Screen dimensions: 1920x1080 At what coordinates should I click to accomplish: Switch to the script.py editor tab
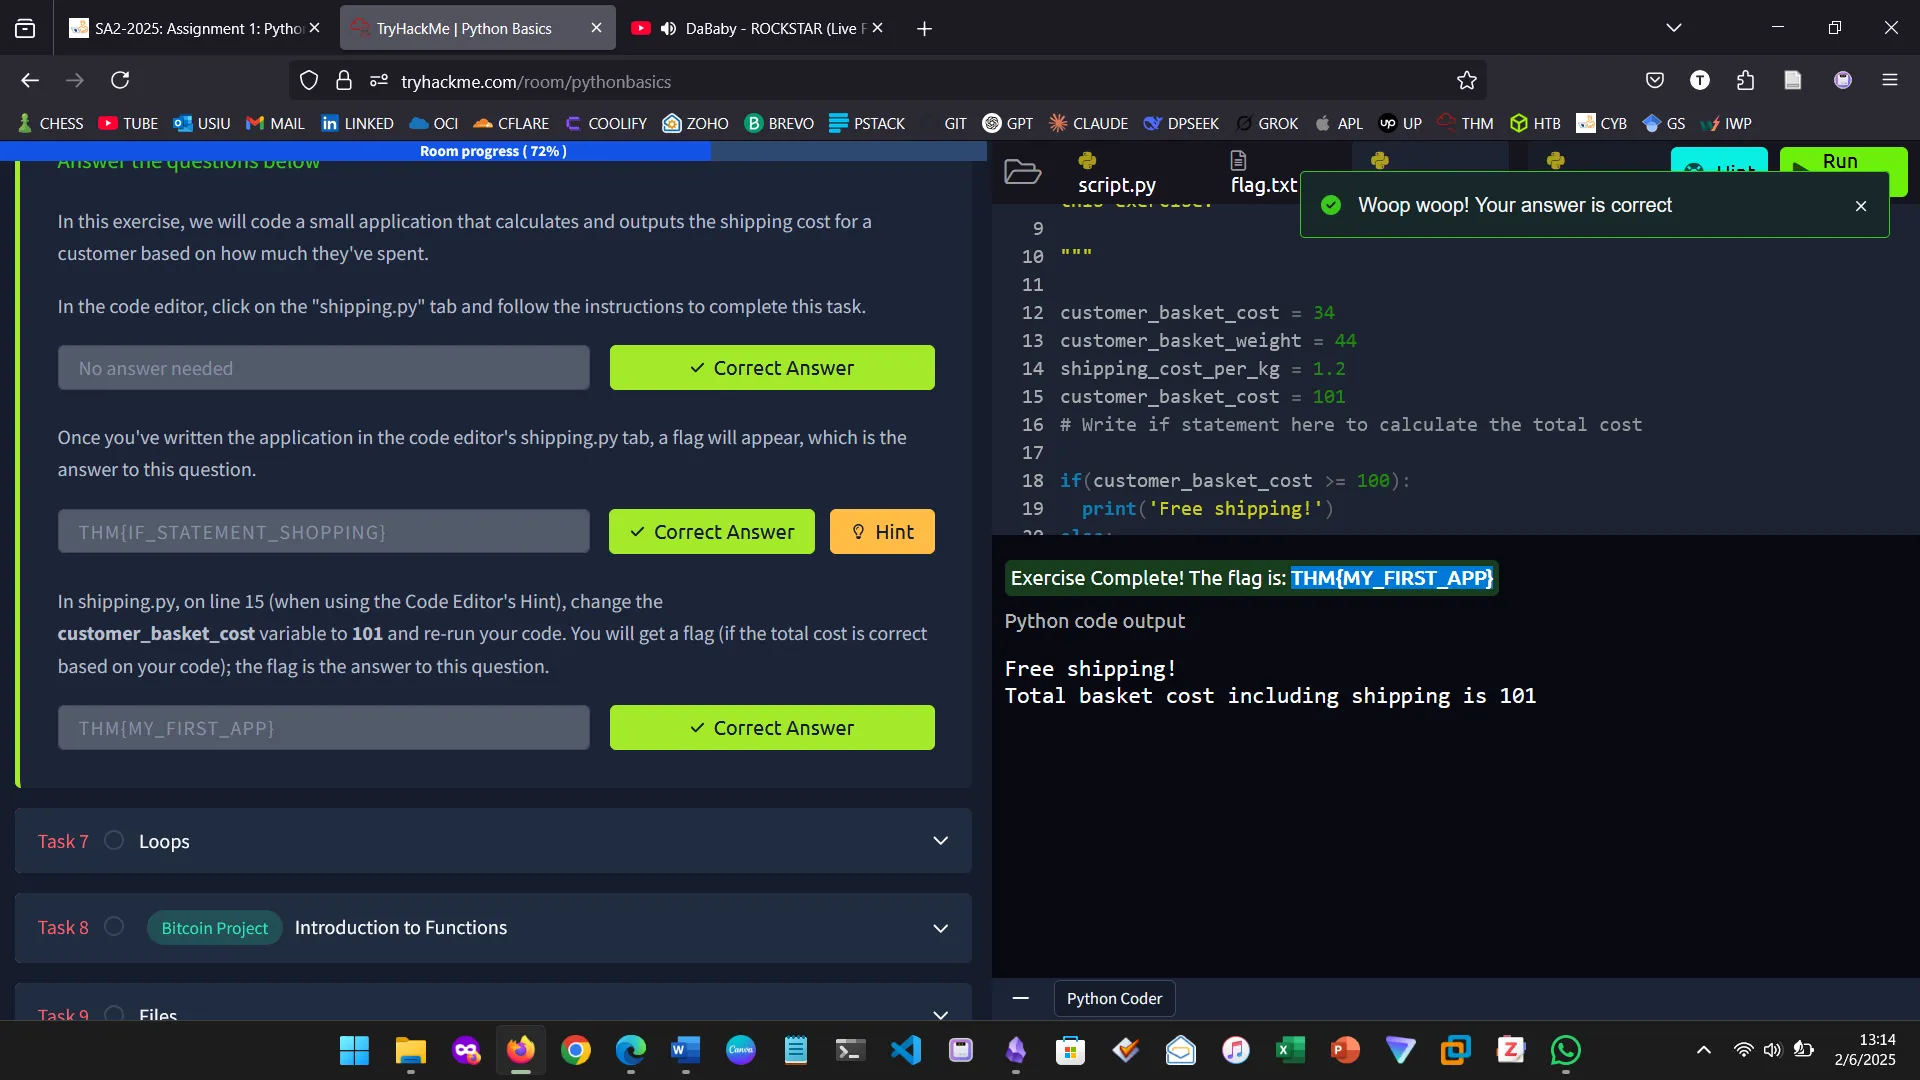point(1116,174)
